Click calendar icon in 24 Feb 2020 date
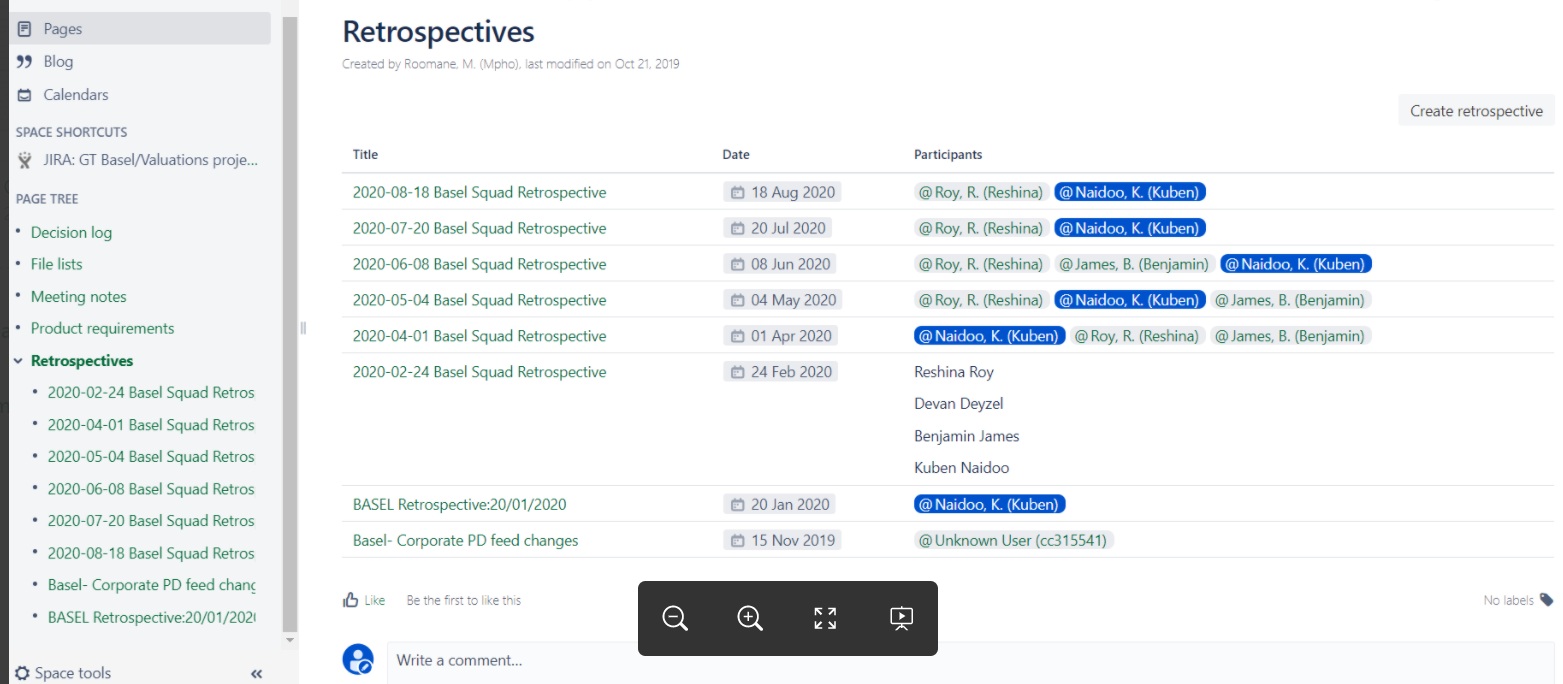1563x684 pixels. coord(738,372)
